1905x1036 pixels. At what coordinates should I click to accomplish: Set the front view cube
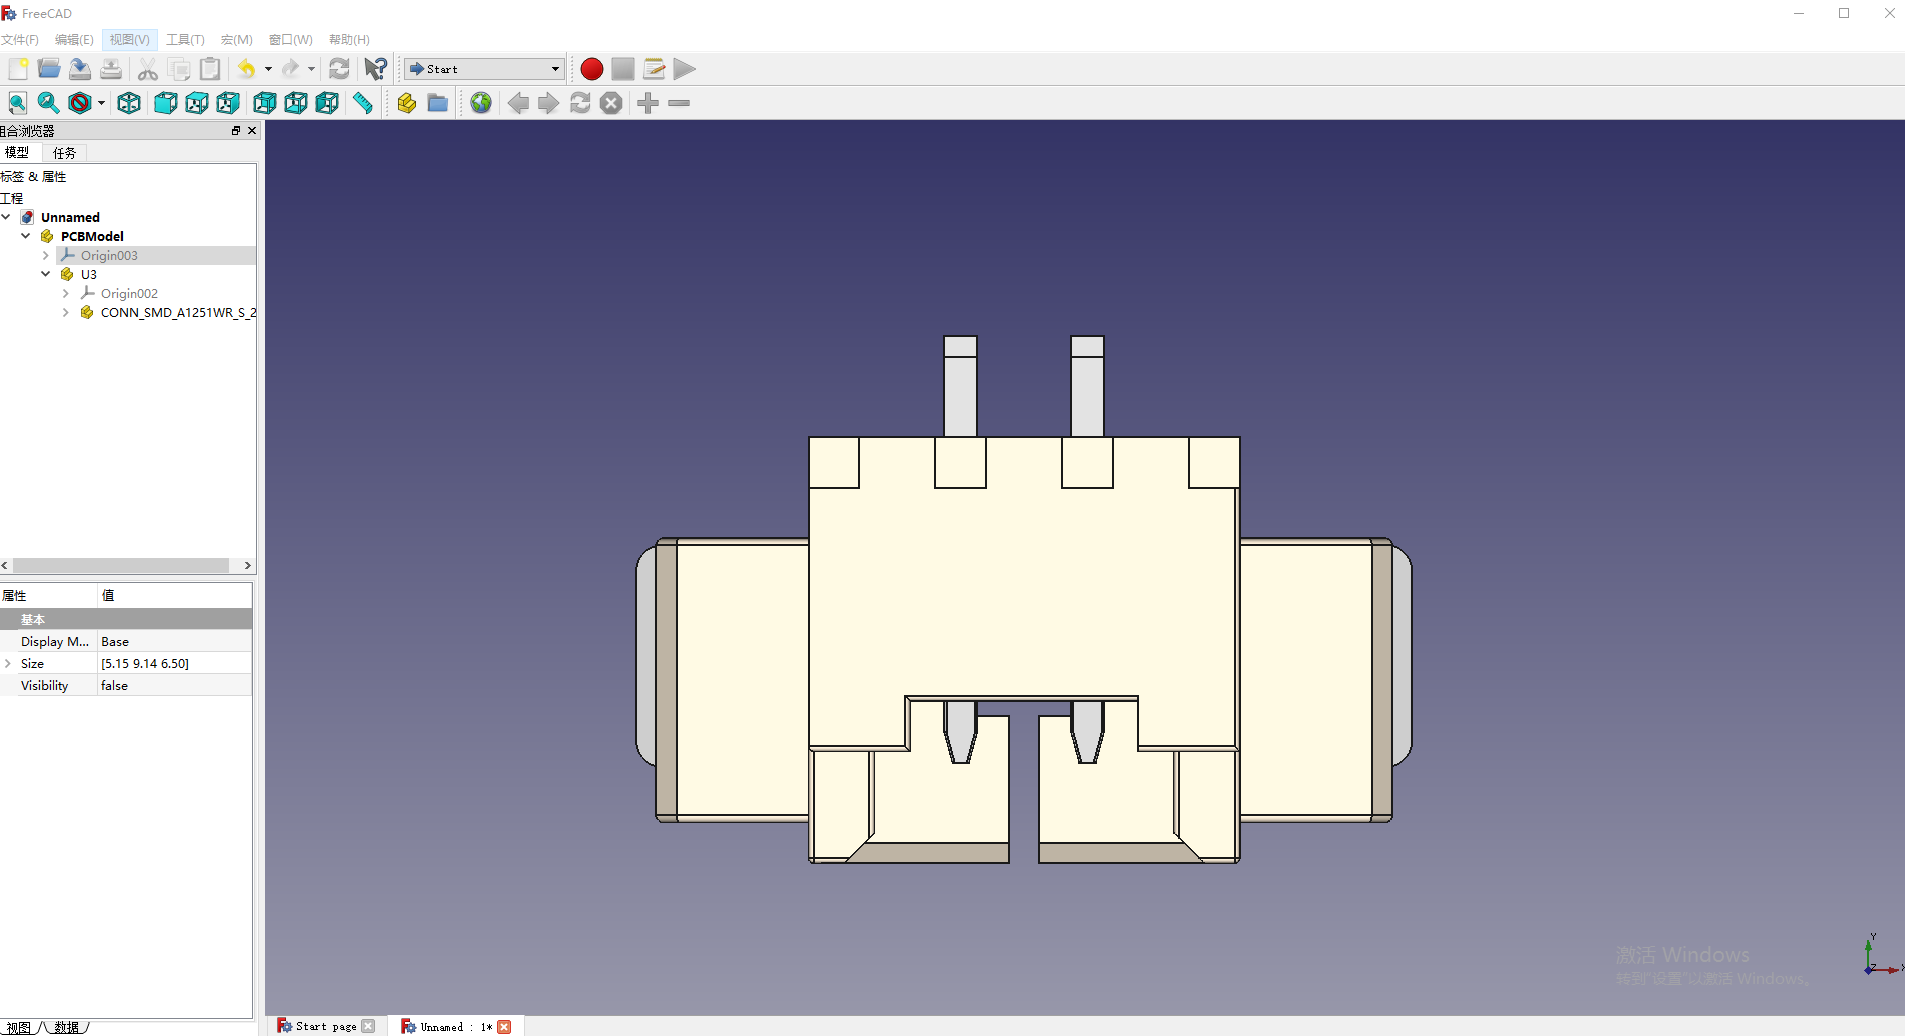coord(166,103)
